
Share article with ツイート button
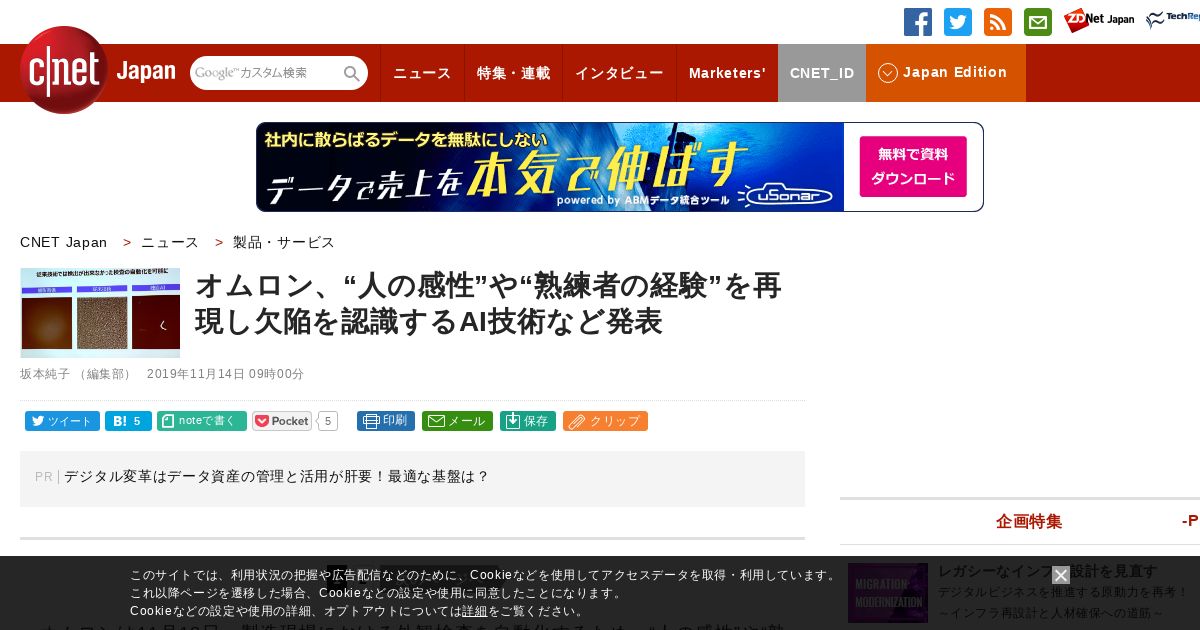[62, 421]
